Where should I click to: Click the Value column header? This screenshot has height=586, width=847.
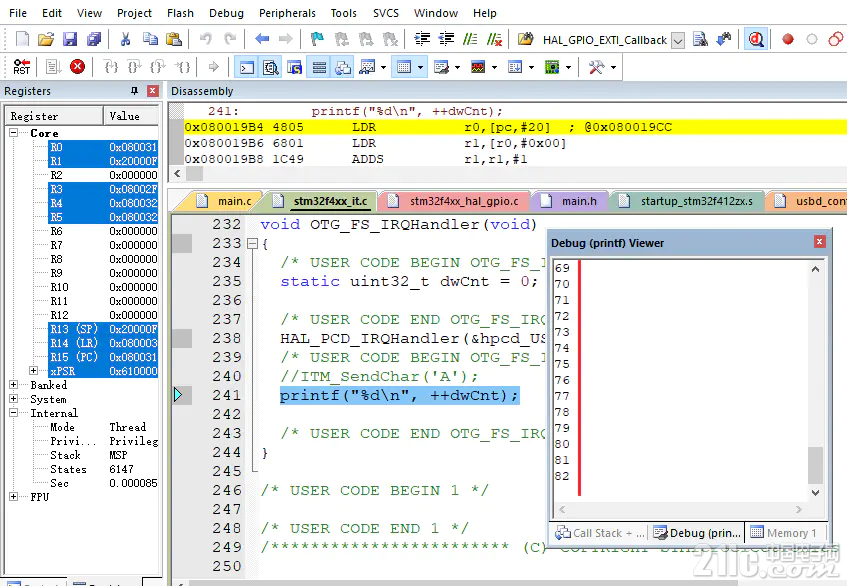coord(131,116)
